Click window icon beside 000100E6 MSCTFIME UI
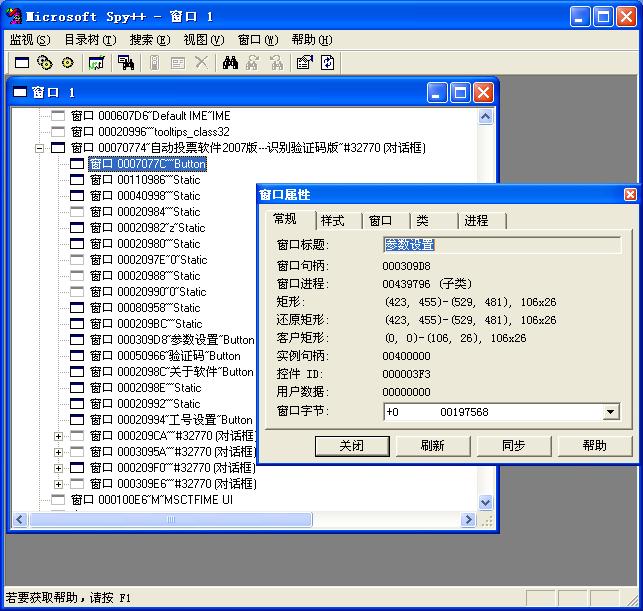643x611 pixels. coord(58,499)
